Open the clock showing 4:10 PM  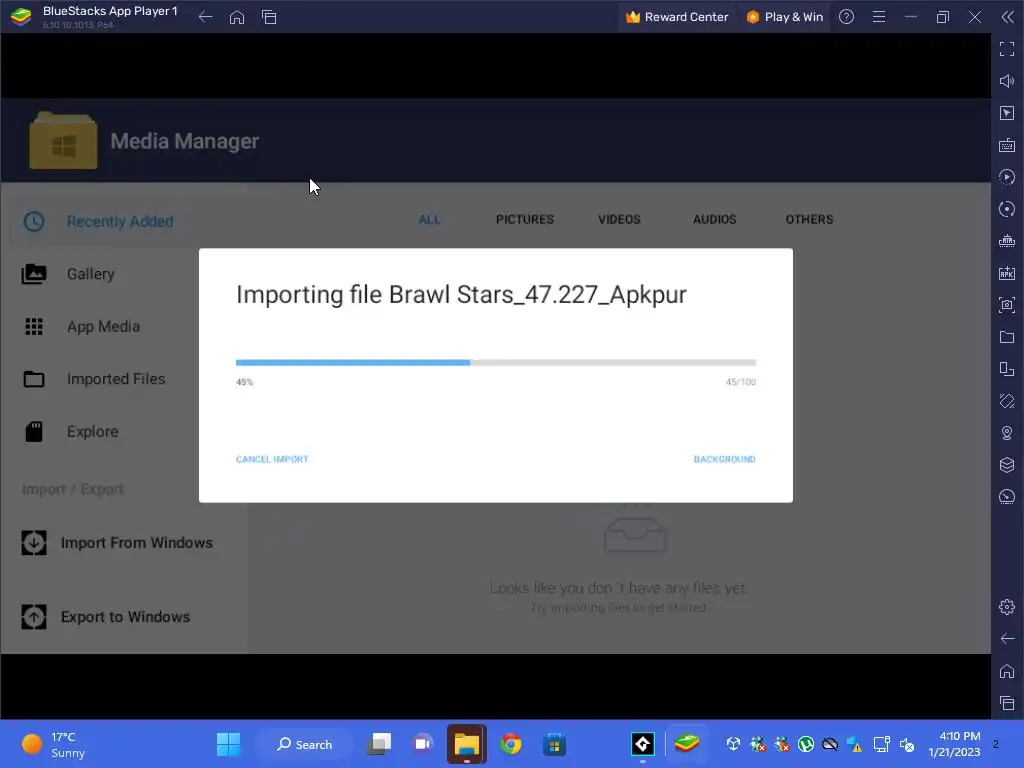click(x=954, y=744)
